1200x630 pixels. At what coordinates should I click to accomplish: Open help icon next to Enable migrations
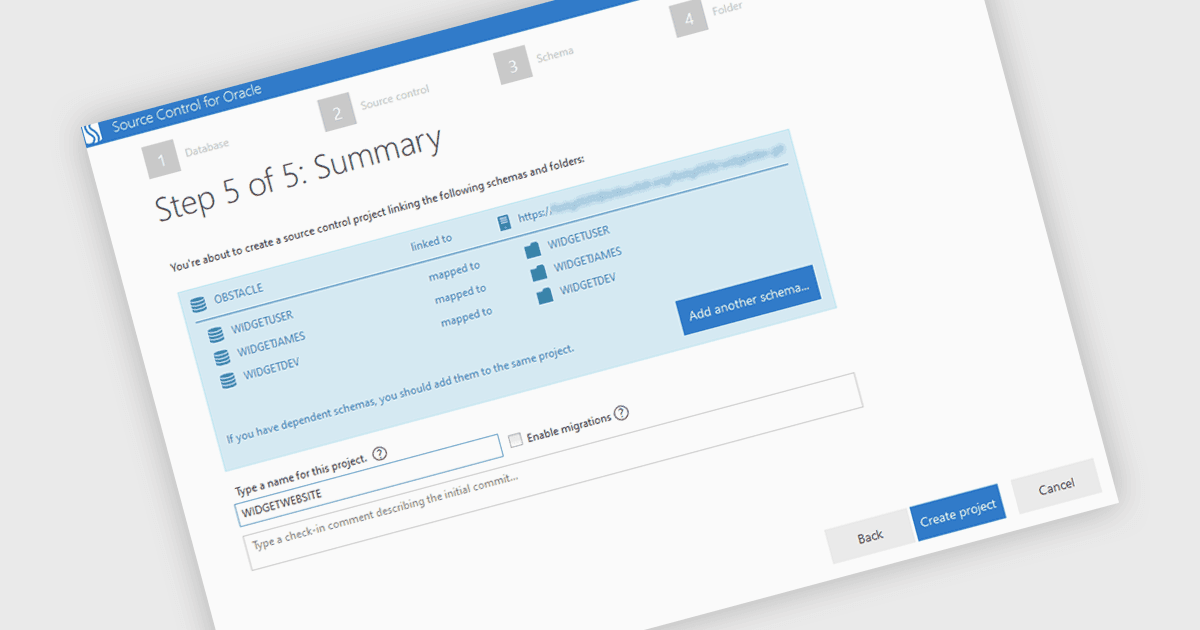click(621, 413)
